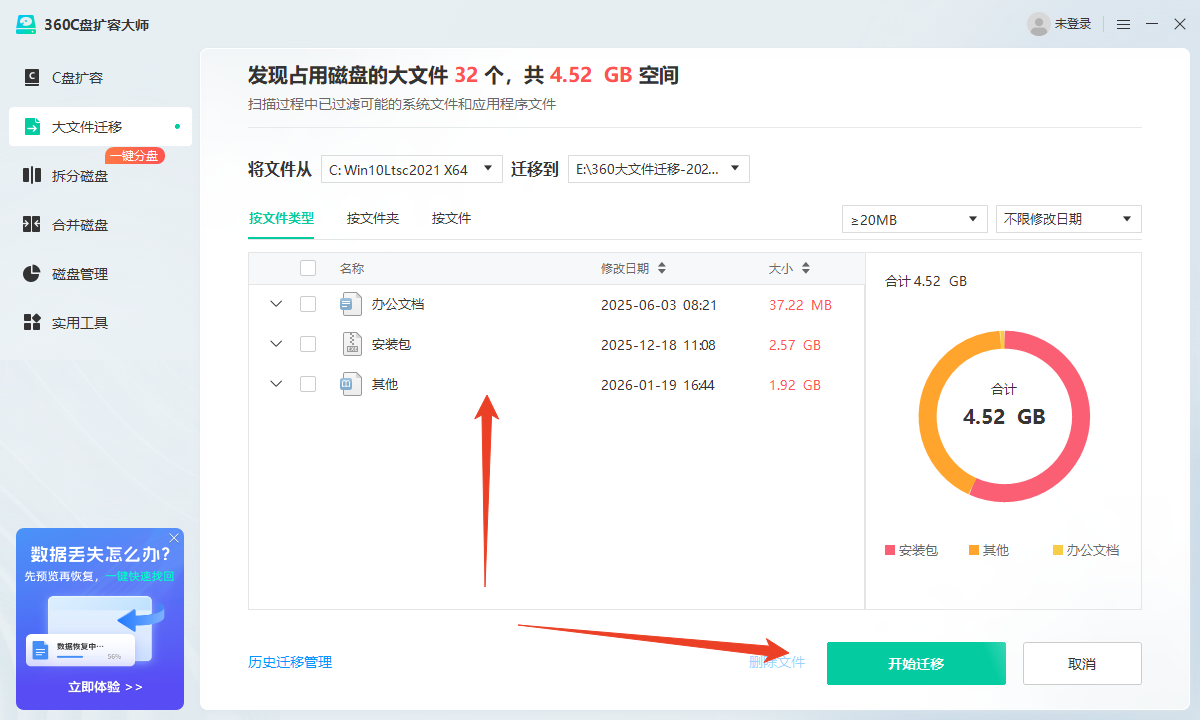This screenshot has height=720, width=1200.
Task: Open the 不限修改日期 dropdown
Action: pos(1068,218)
